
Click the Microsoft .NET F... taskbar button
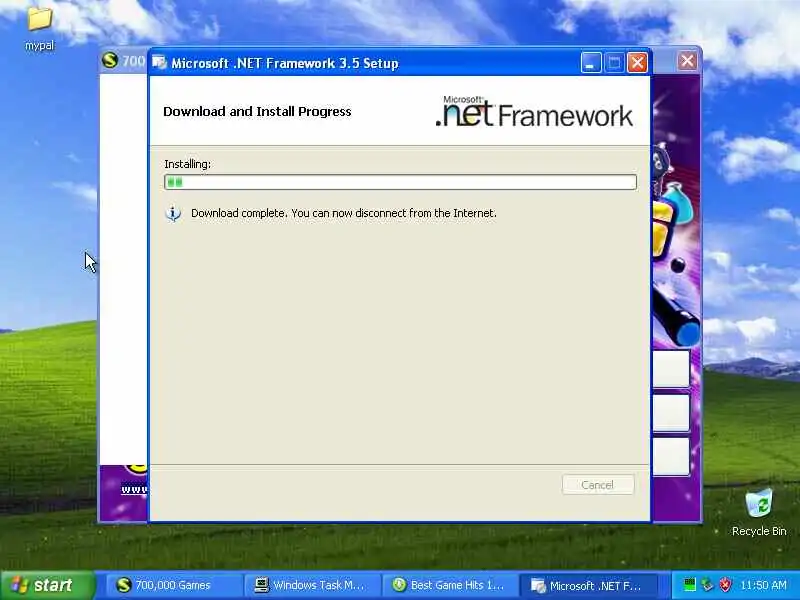coord(588,585)
